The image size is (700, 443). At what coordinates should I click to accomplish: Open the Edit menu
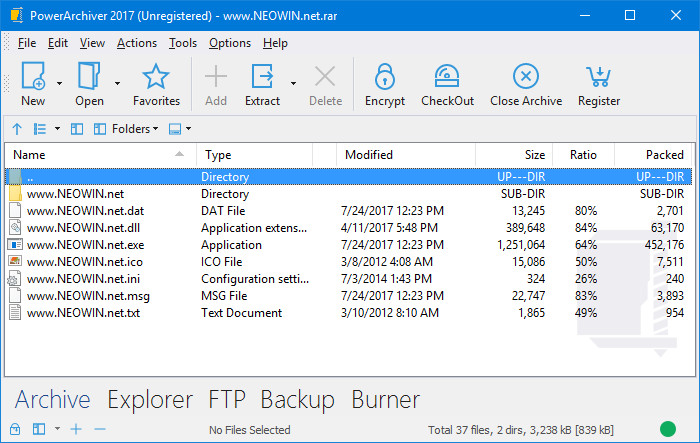click(x=58, y=43)
